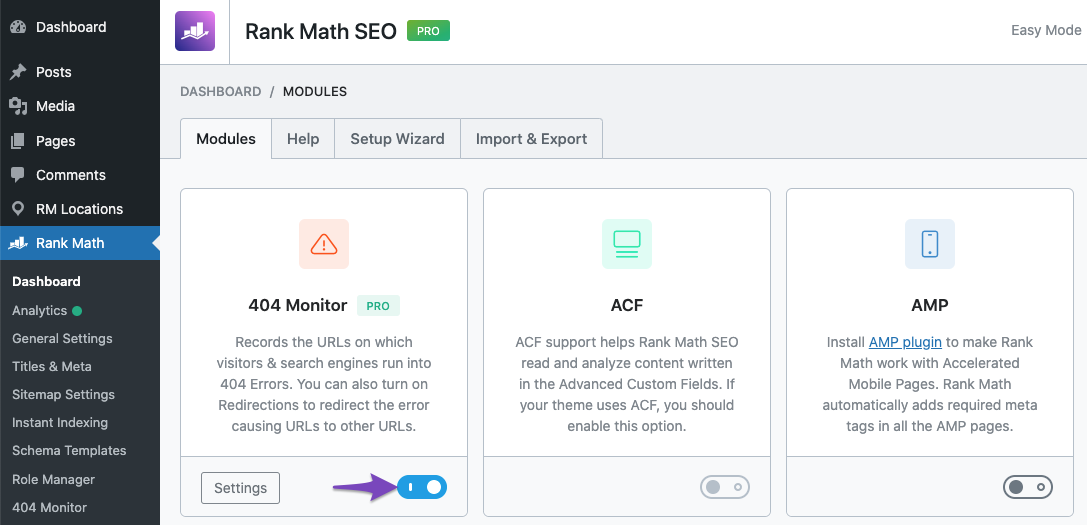This screenshot has height=525, width=1087.
Task: Go to the Import & Export tab
Action: tap(531, 139)
